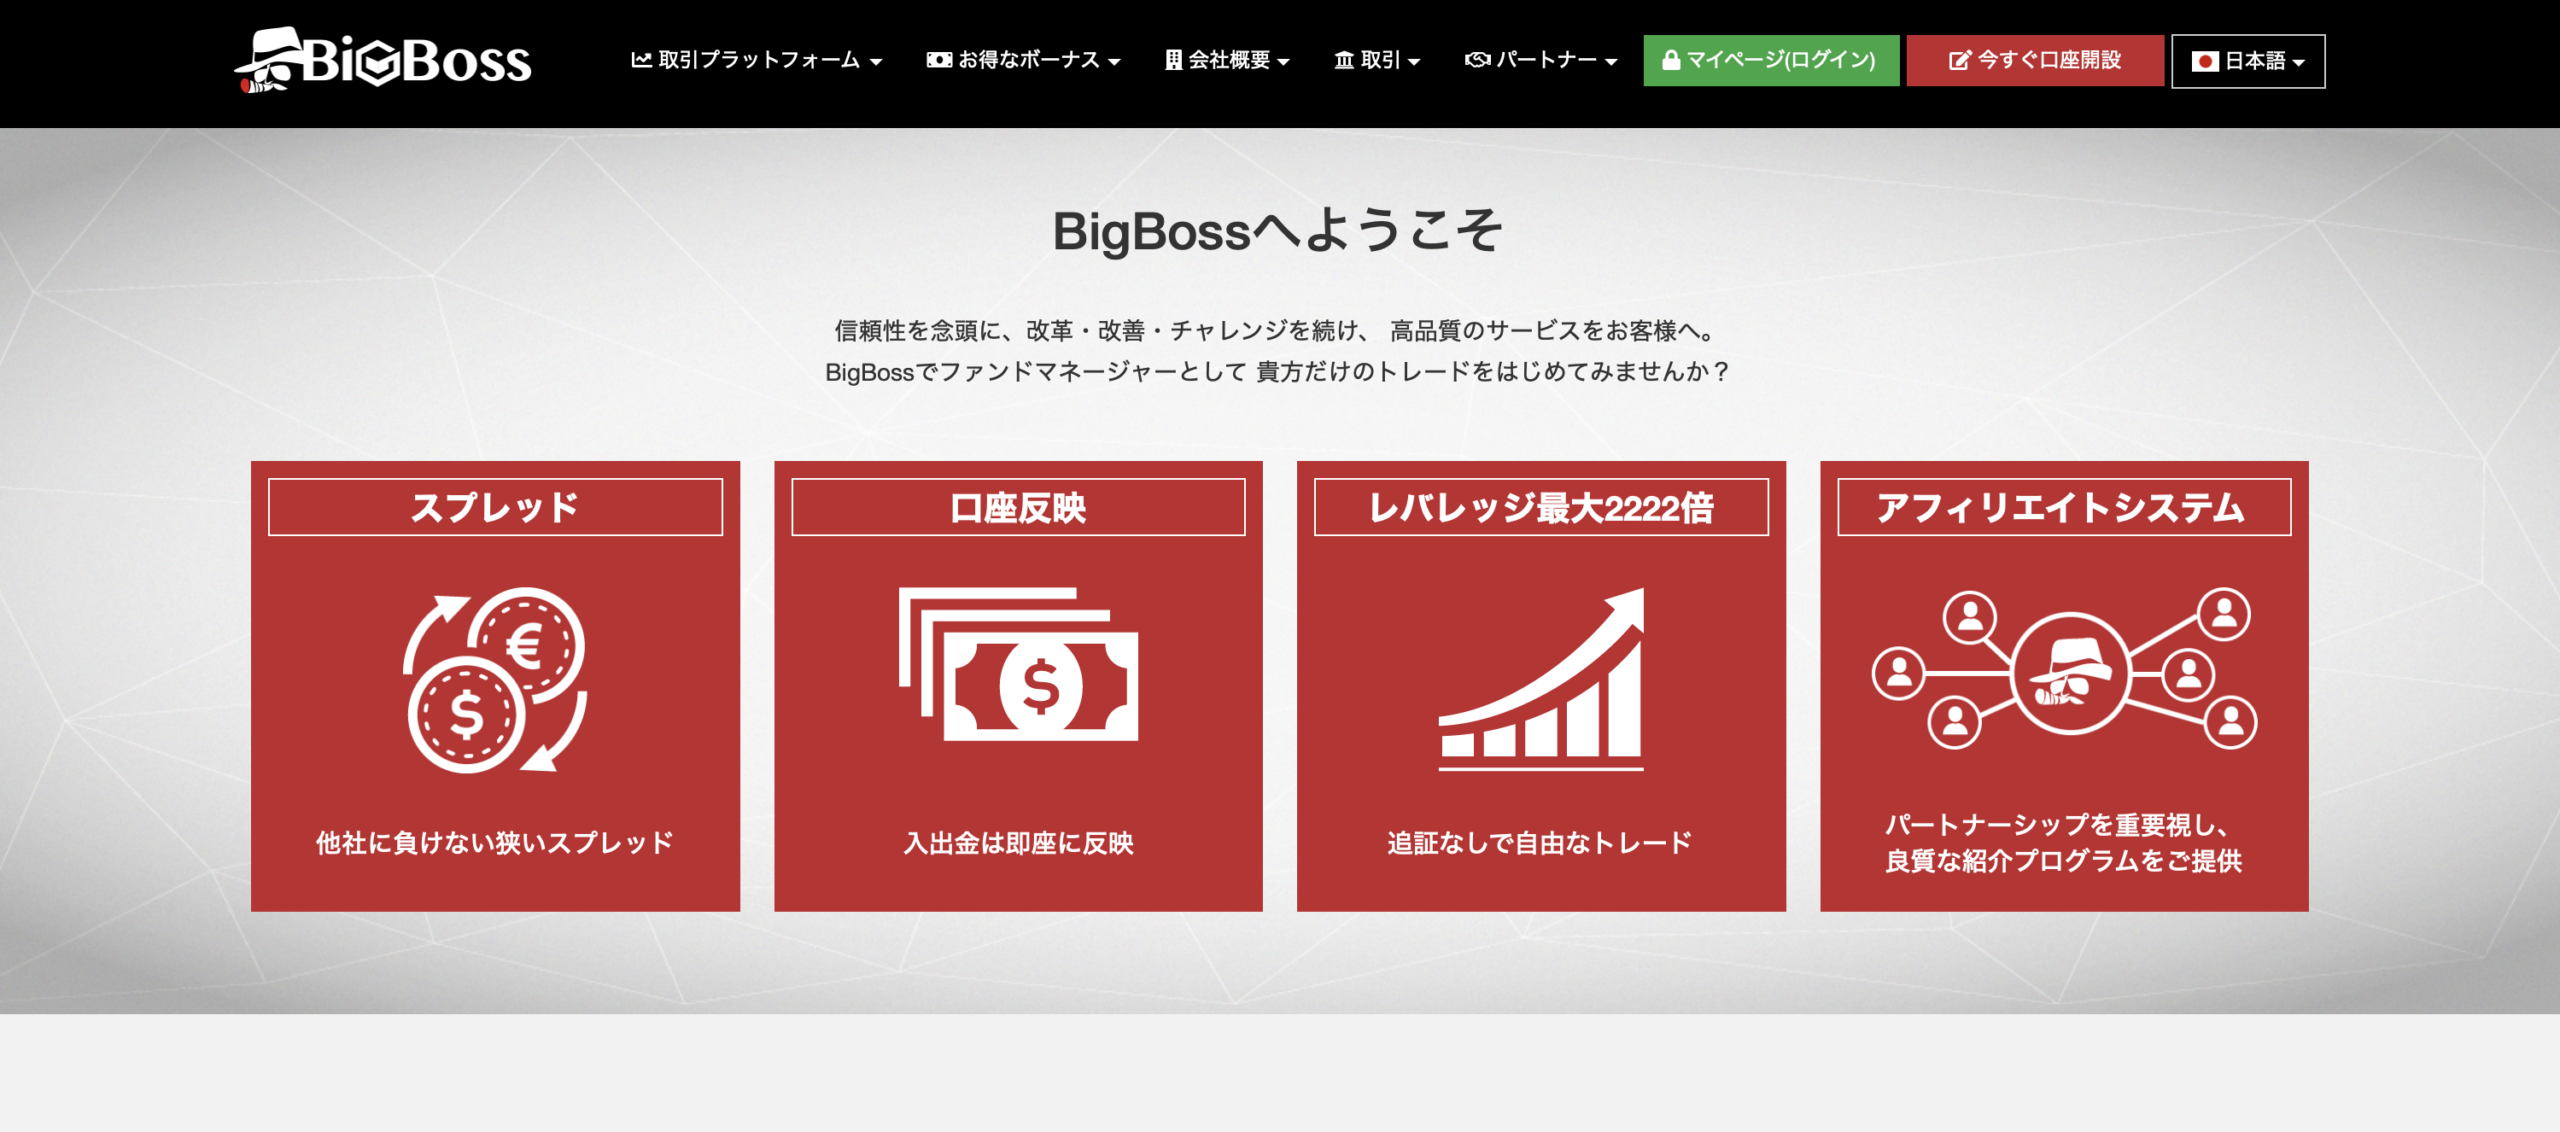Click the green マイページ(ログイン) button
Viewport: 2560px width, 1132px height.
pyautogui.click(x=1771, y=60)
